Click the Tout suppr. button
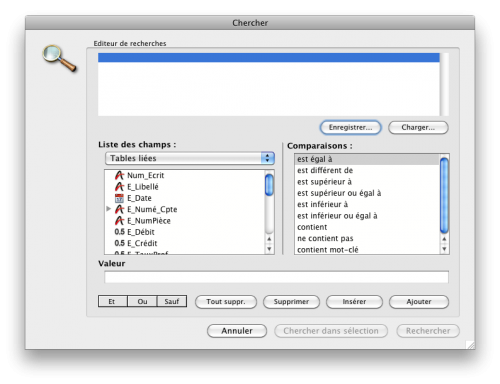The width and height of the screenshot is (500, 384). tap(226, 302)
